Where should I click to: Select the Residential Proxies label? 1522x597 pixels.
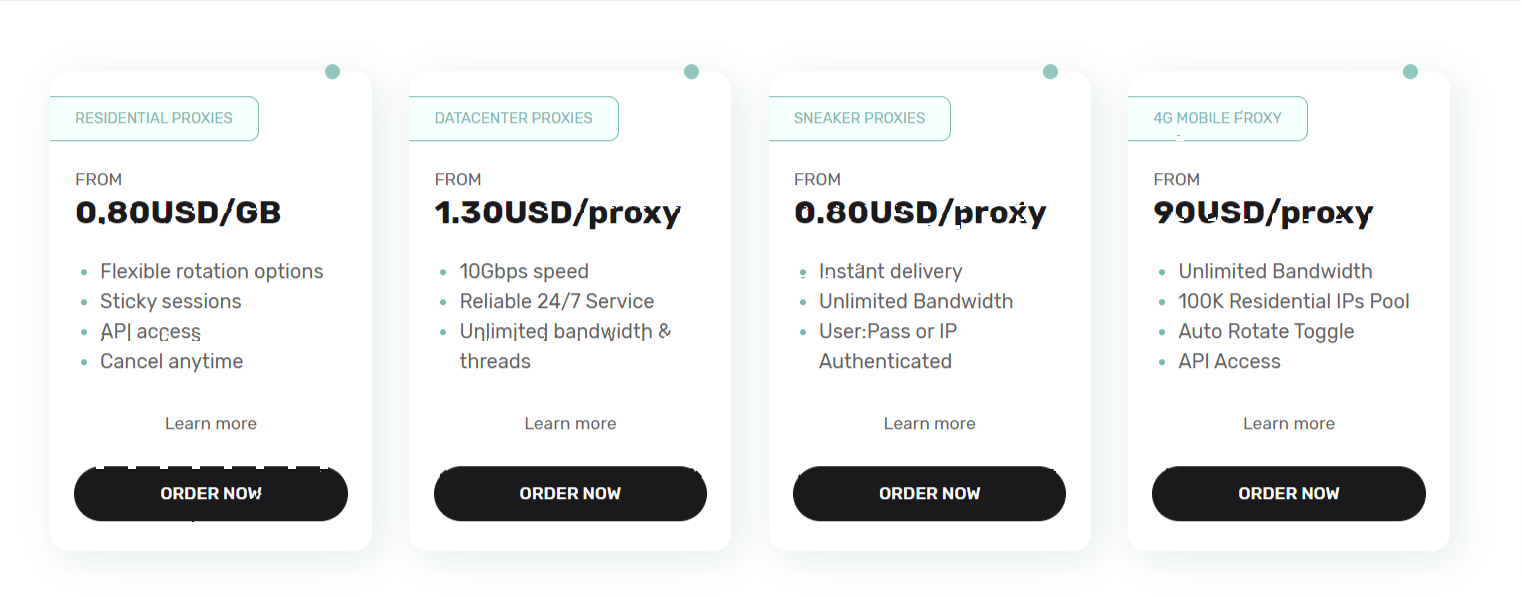pos(154,118)
